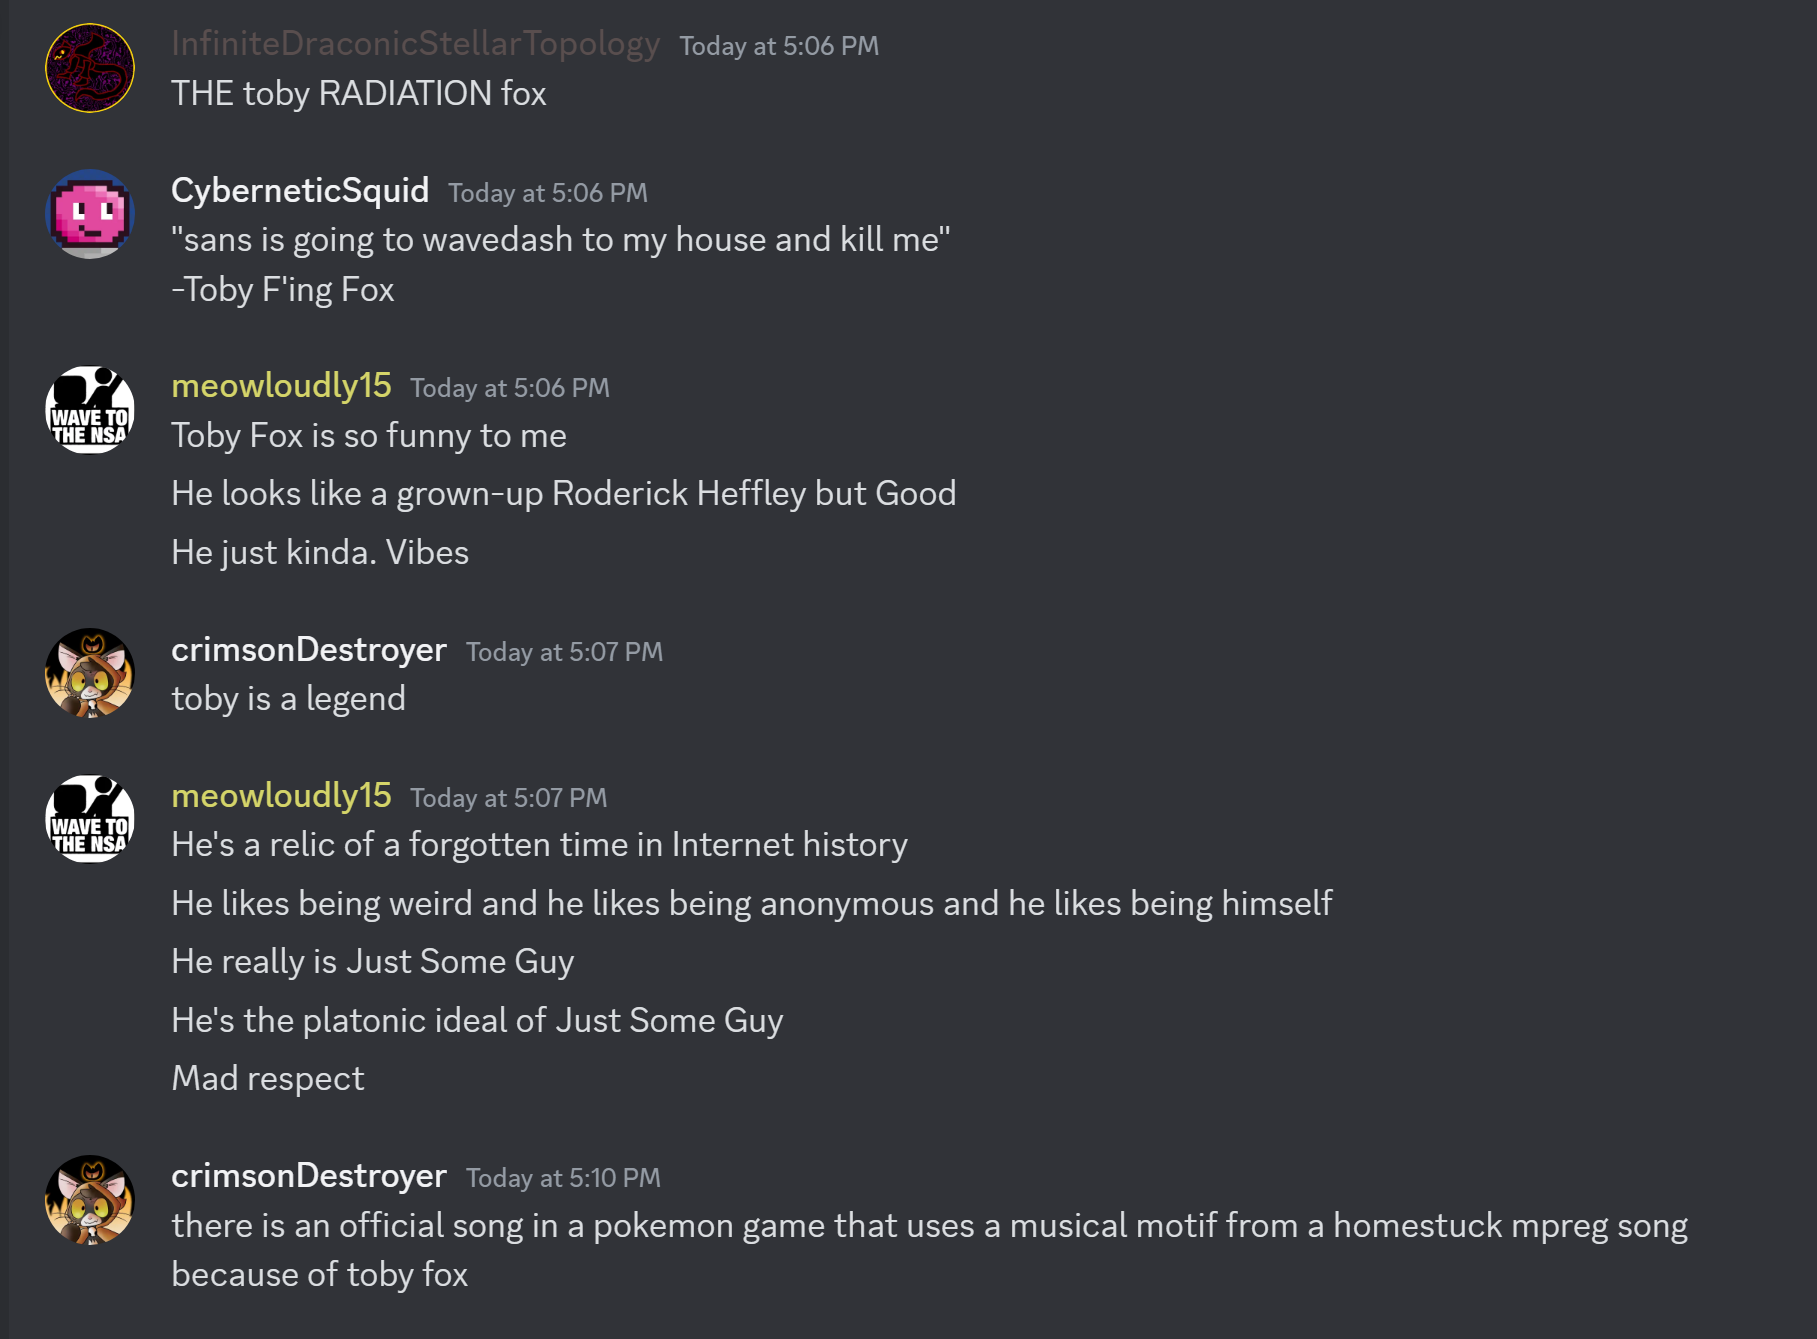Click the "-Toby F'ing Fox" message line
Screen dimensions: 1817x1339
point(282,290)
